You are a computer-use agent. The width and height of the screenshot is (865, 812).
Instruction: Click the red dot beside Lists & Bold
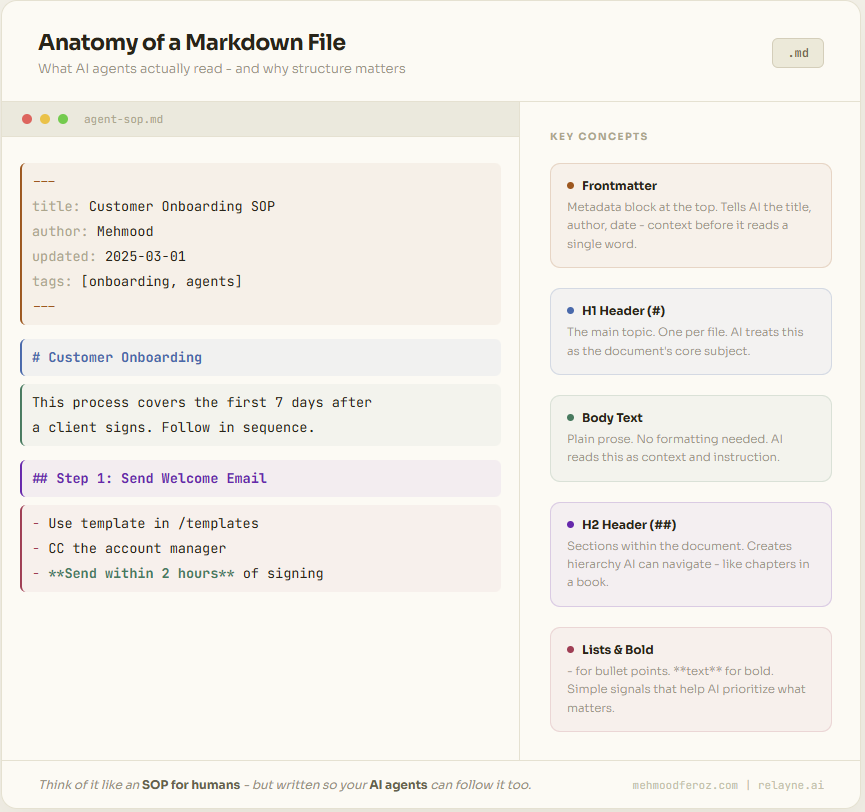tap(570, 650)
